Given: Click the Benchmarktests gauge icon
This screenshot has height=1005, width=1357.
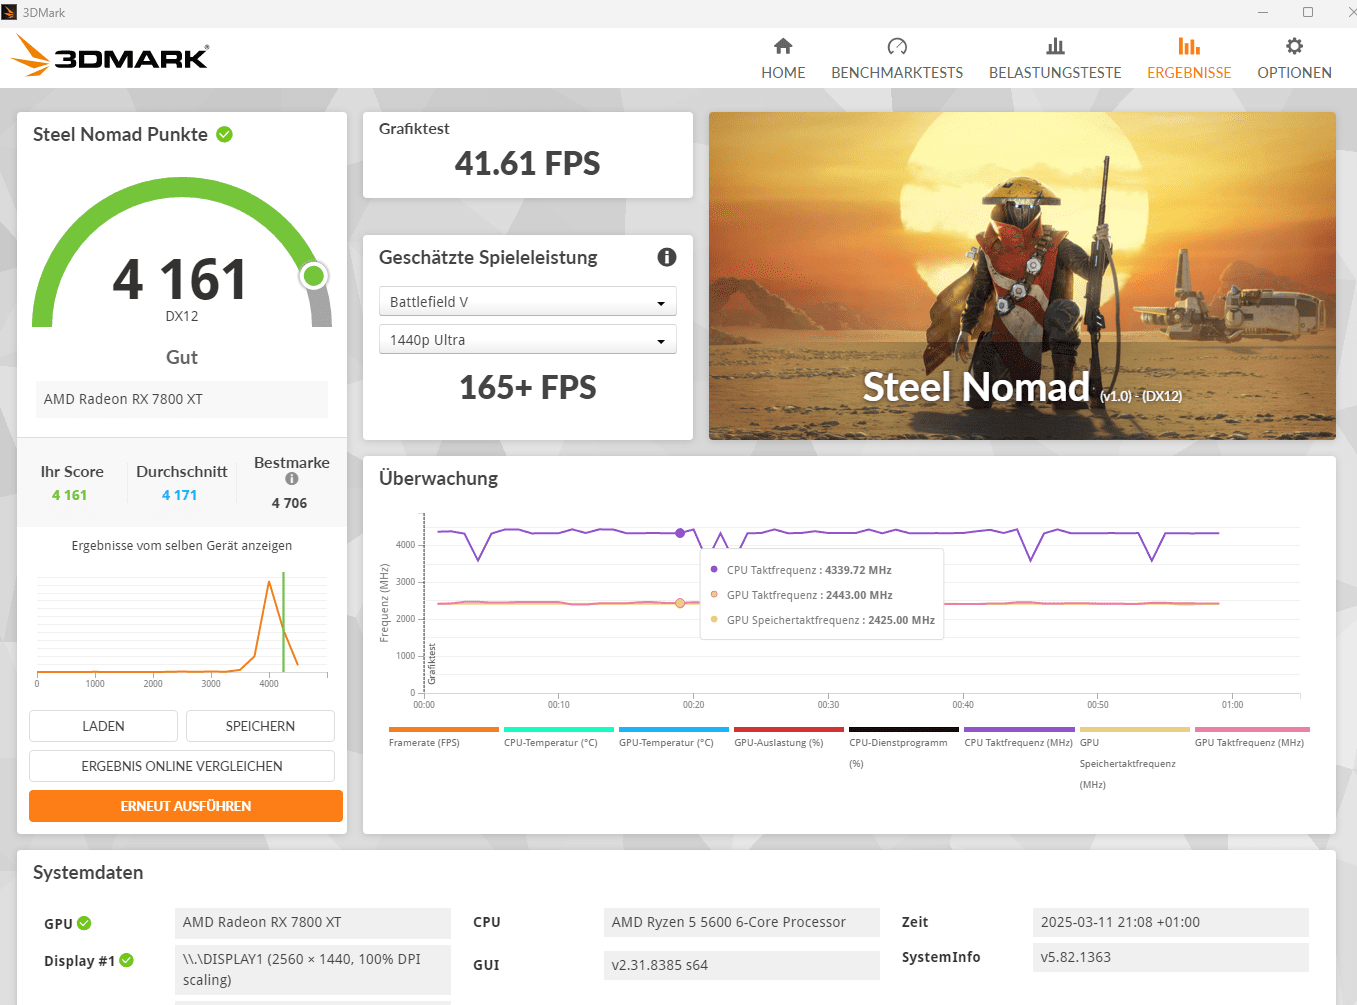Looking at the screenshot, I should tap(897, 46).
